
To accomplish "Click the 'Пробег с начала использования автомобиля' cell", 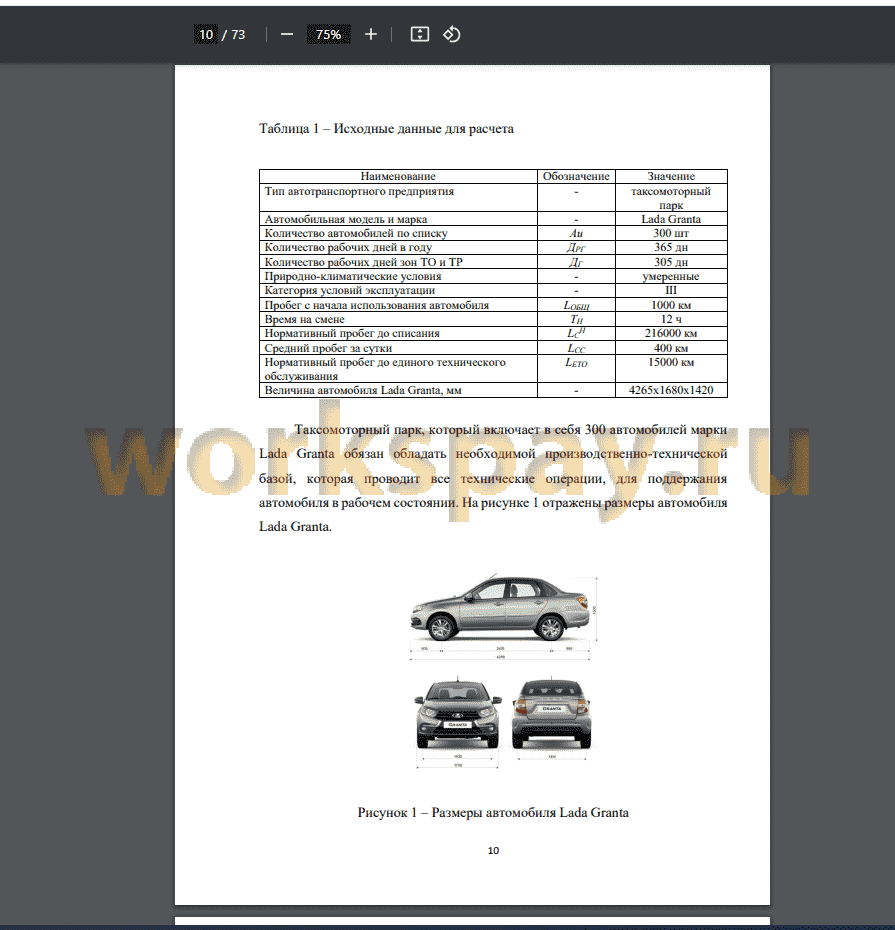I will (x=398, y=305).
